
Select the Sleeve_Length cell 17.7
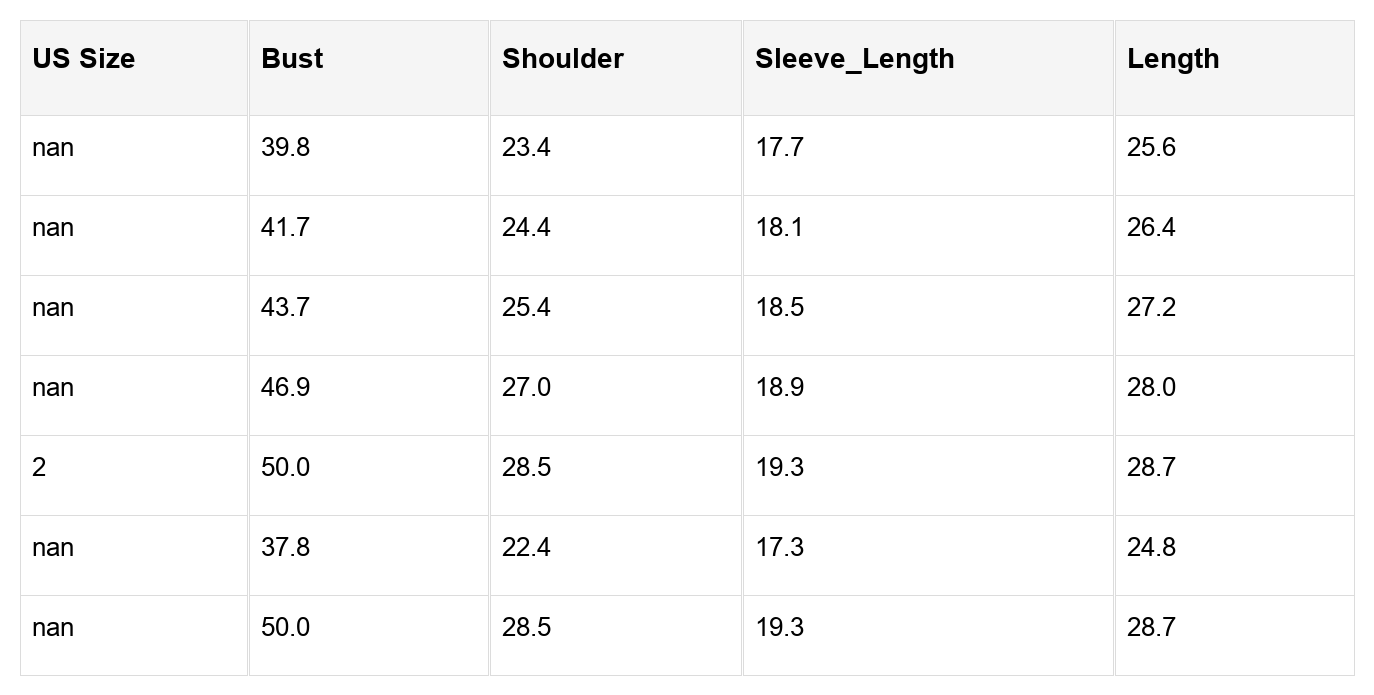pyautogui.click(x=779, y=148)
